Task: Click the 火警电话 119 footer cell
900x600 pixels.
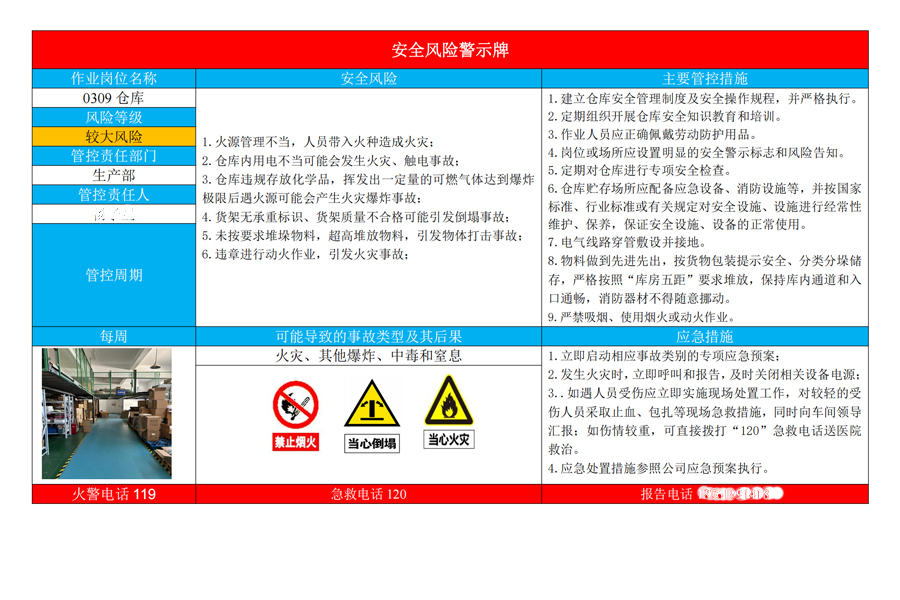Action: pyautogui.click(x=113, y=494)
